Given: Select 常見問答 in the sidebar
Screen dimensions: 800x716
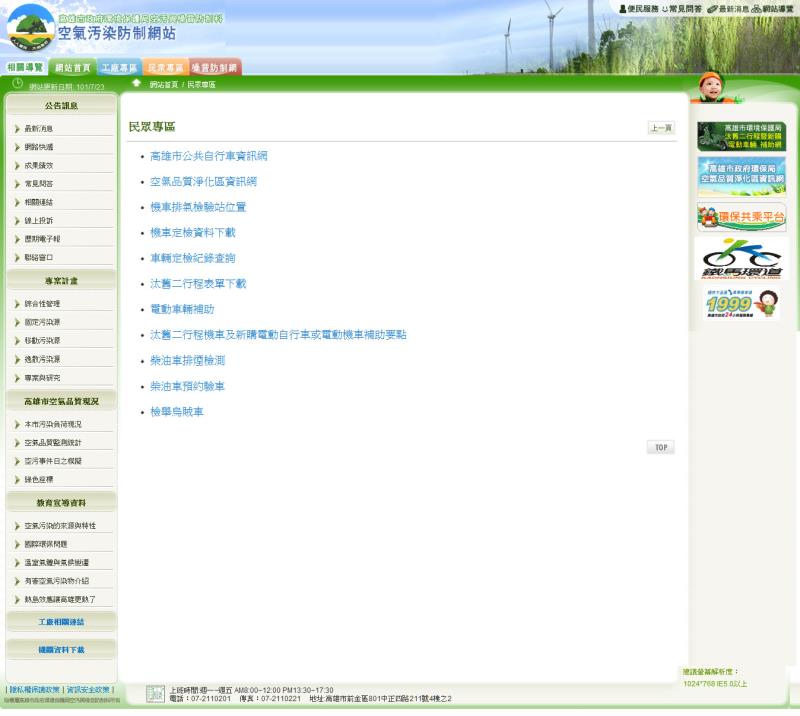Looking at the screenshot, I should click(39, 184).
